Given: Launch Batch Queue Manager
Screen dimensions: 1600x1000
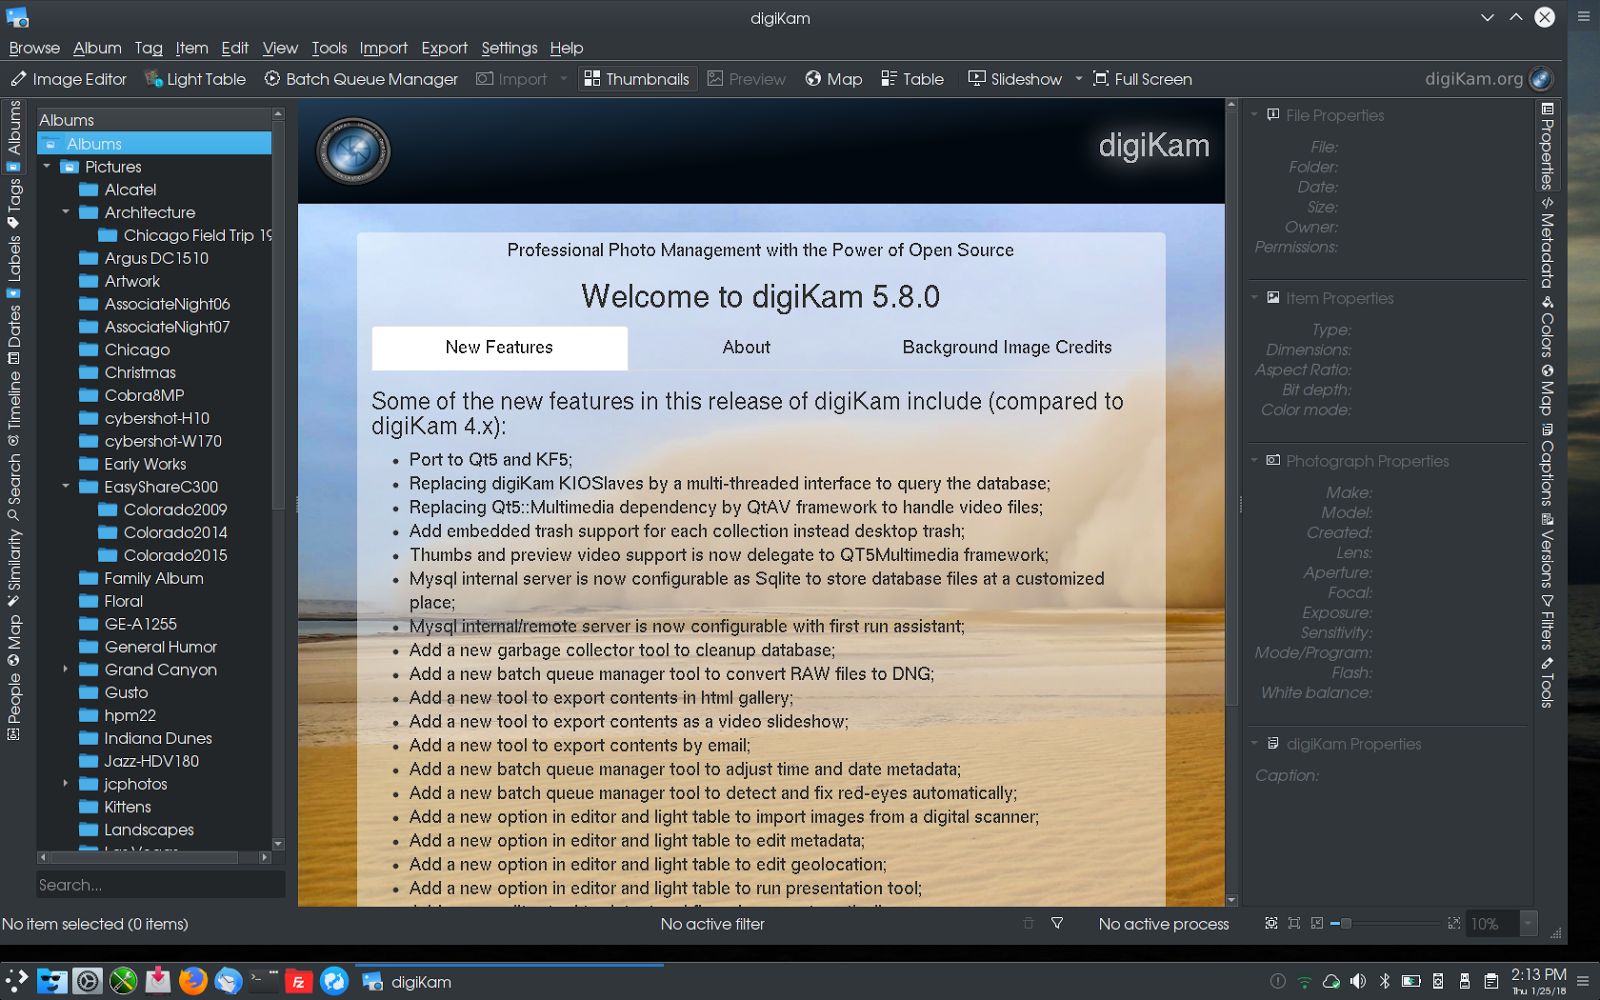Looking at the screenshot, I should pyautogui.click(x=361, y=79).
